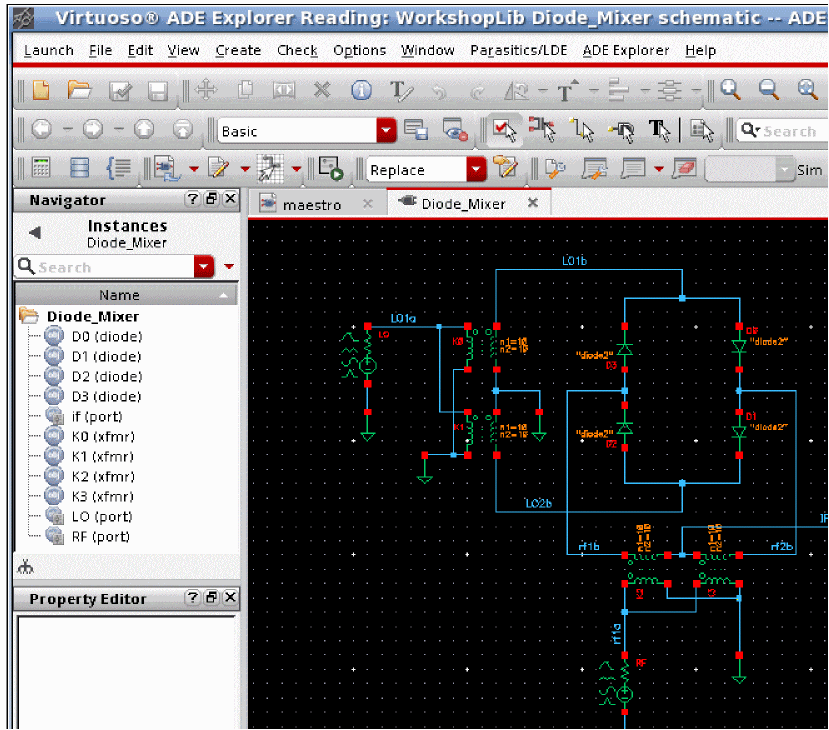Image resolution: width=829 pixels, height=730 pixels.
Task: Click the calculator icon in third toolbar row
Action: [41, 169]
